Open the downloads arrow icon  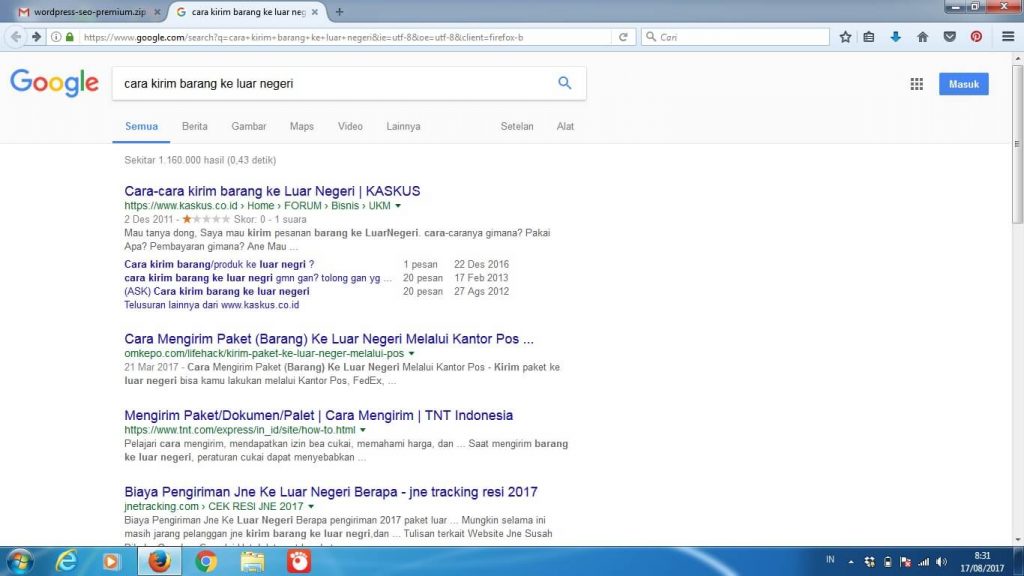click(x=895, y=37)
